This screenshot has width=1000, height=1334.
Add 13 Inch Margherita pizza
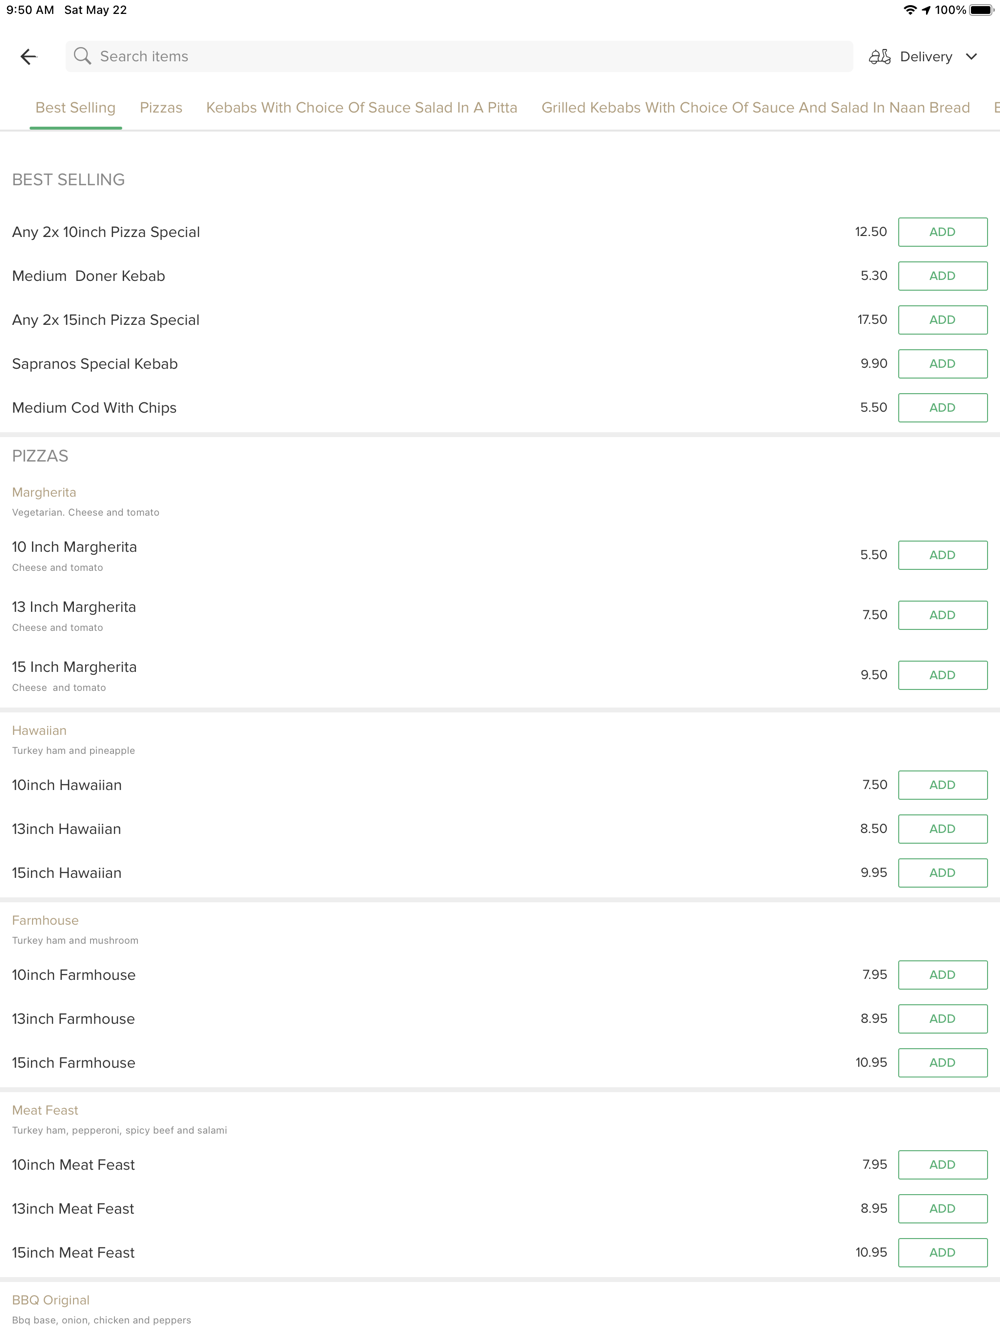point(942,615)
